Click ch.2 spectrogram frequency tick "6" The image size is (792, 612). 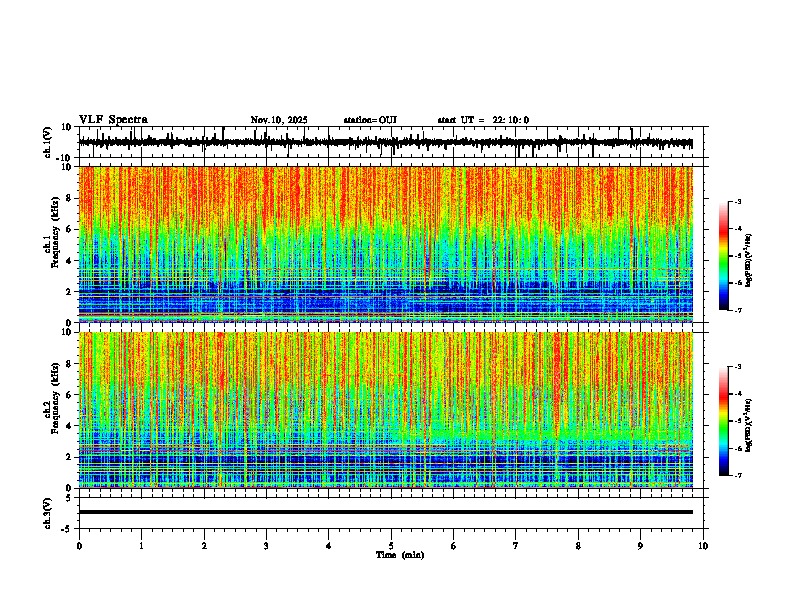click(x=70, y=395)
